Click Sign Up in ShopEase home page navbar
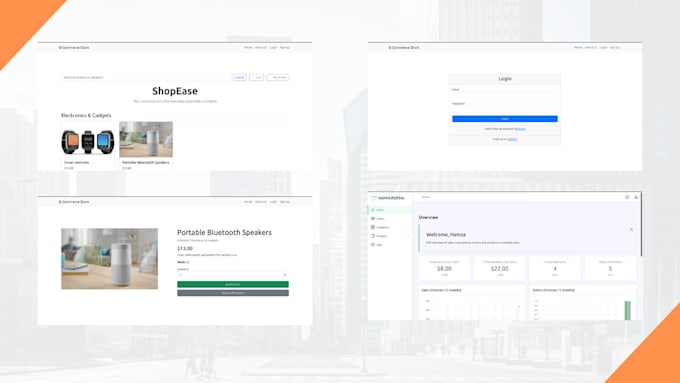This screenshot has height=383, width=680. [x=284, y=47]
